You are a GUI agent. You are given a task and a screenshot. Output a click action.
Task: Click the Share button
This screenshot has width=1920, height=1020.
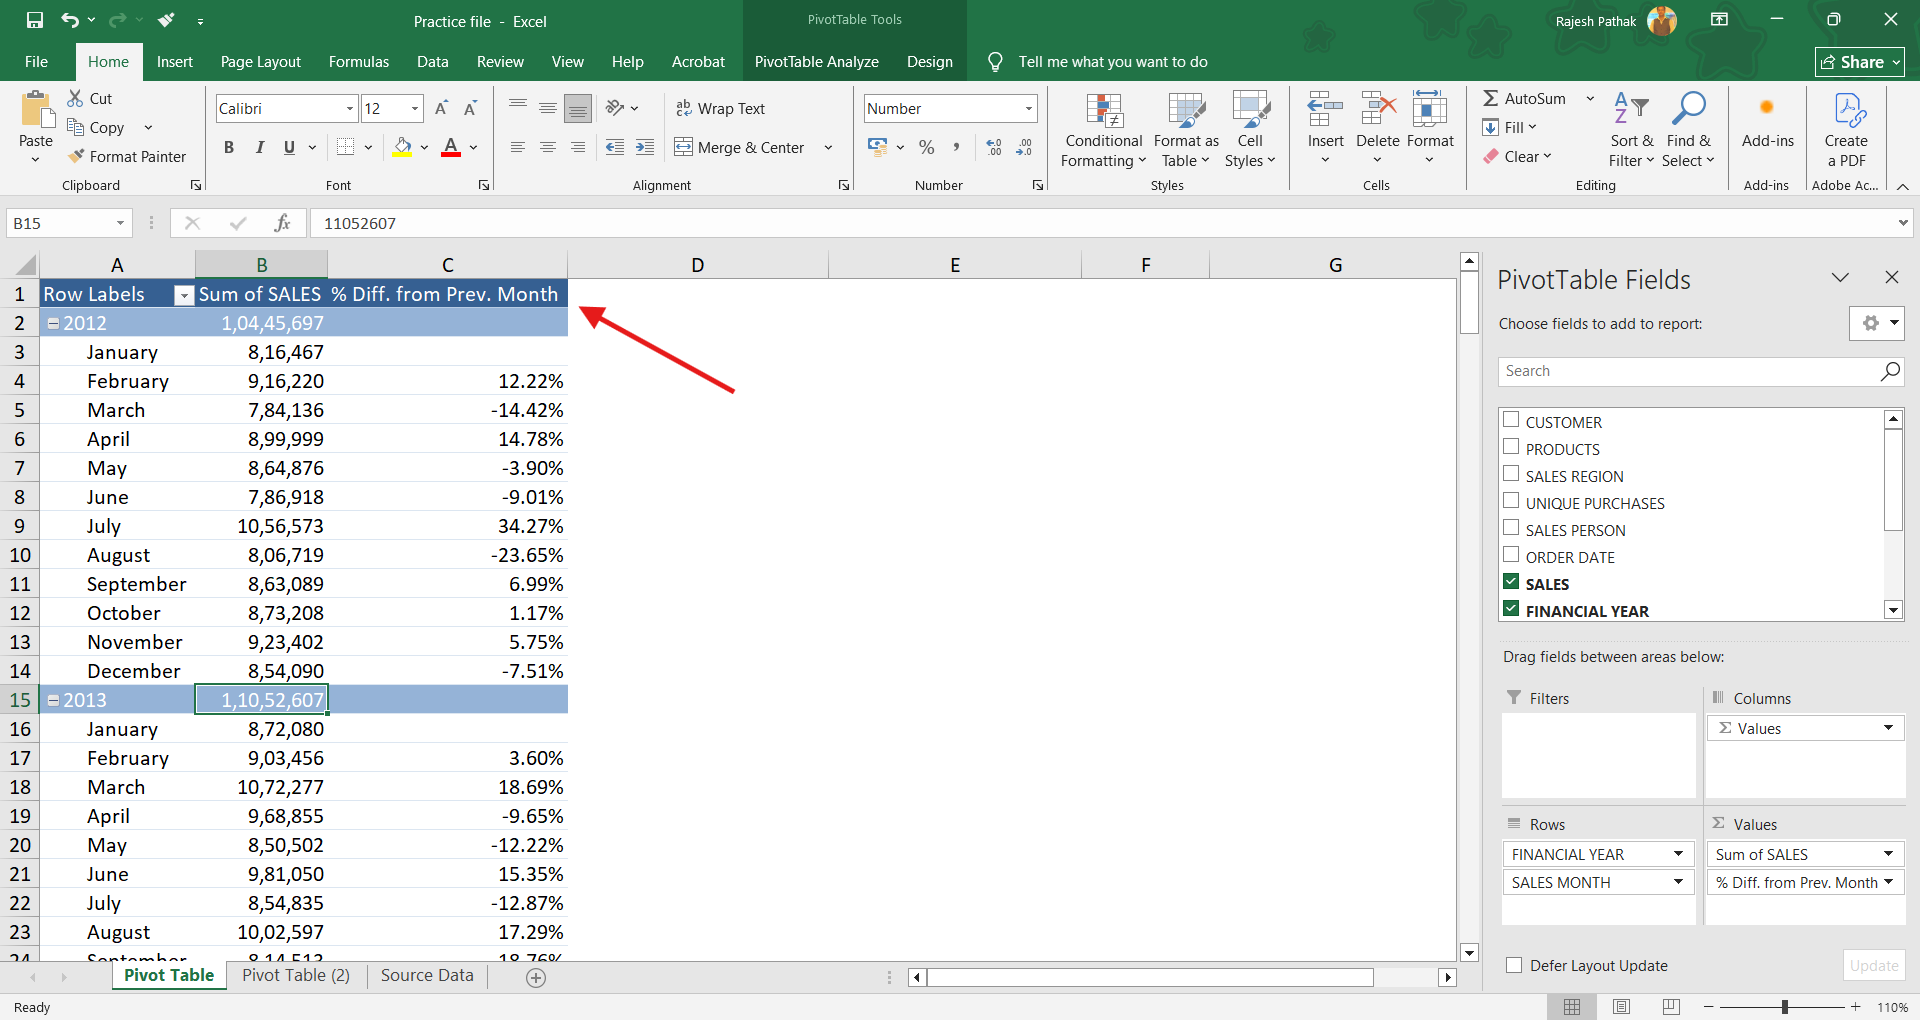1859,62
